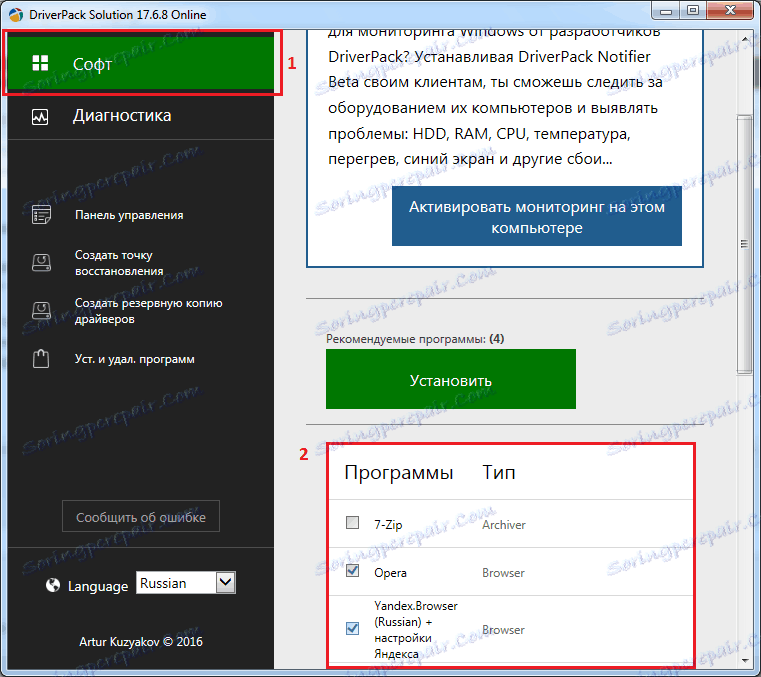The height and width of the screenshot is (677, 761).
Task: Click the scrollbar up arrow
Action: coord(744,39)
